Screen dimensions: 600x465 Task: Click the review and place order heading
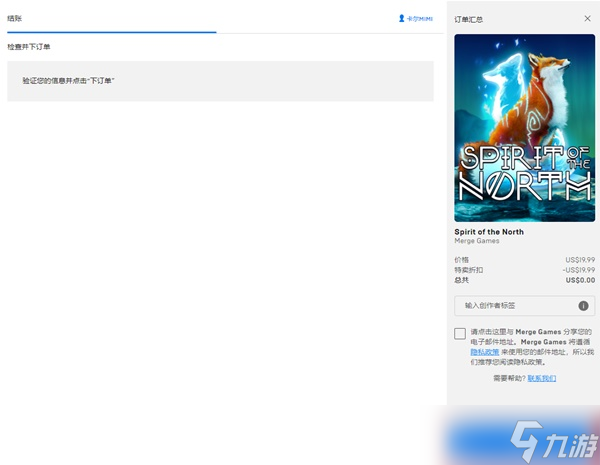[x=29, y=47]
